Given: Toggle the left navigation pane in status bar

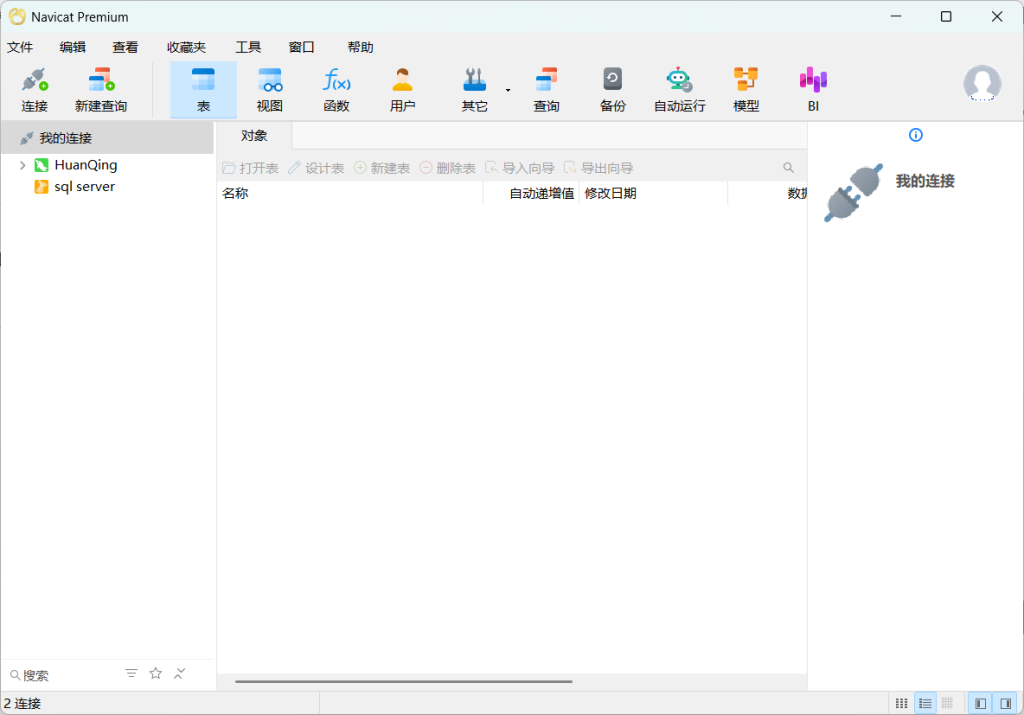Looking at the screenshot, I should [979, 703].
